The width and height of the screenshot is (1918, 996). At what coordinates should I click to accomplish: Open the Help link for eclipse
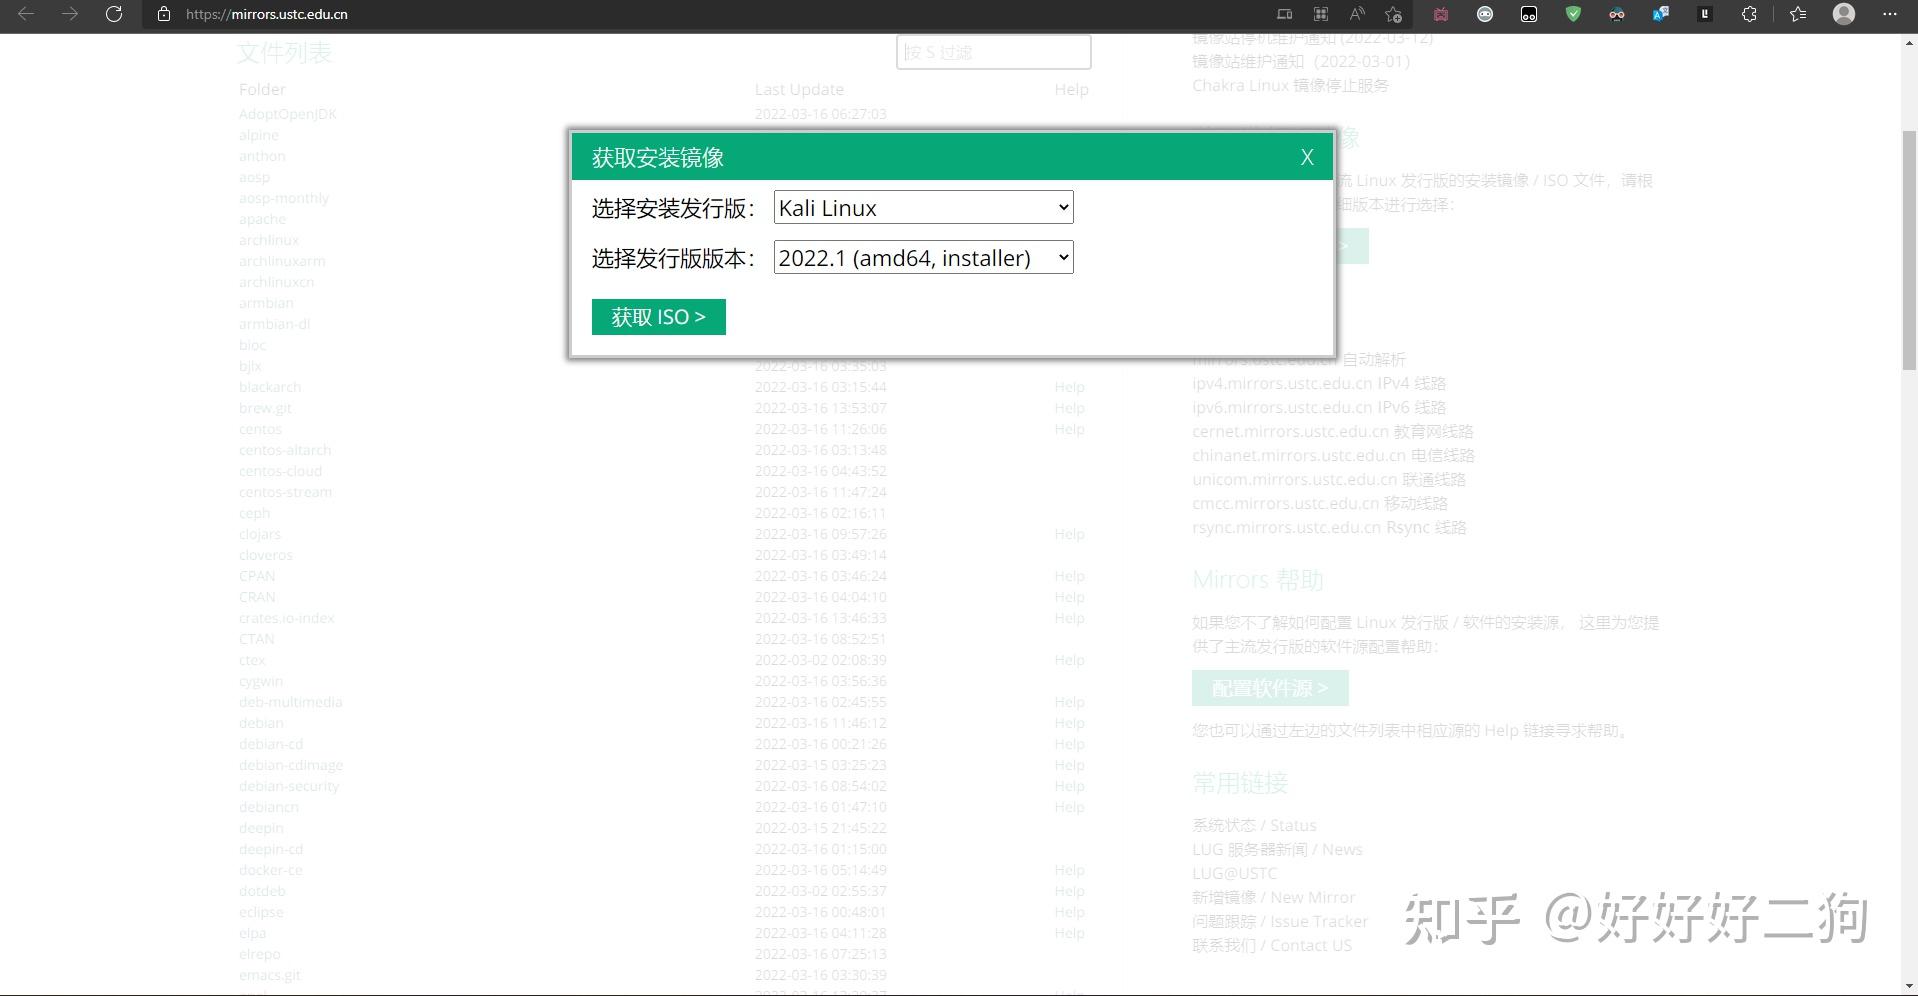(x=1069, y=912)
